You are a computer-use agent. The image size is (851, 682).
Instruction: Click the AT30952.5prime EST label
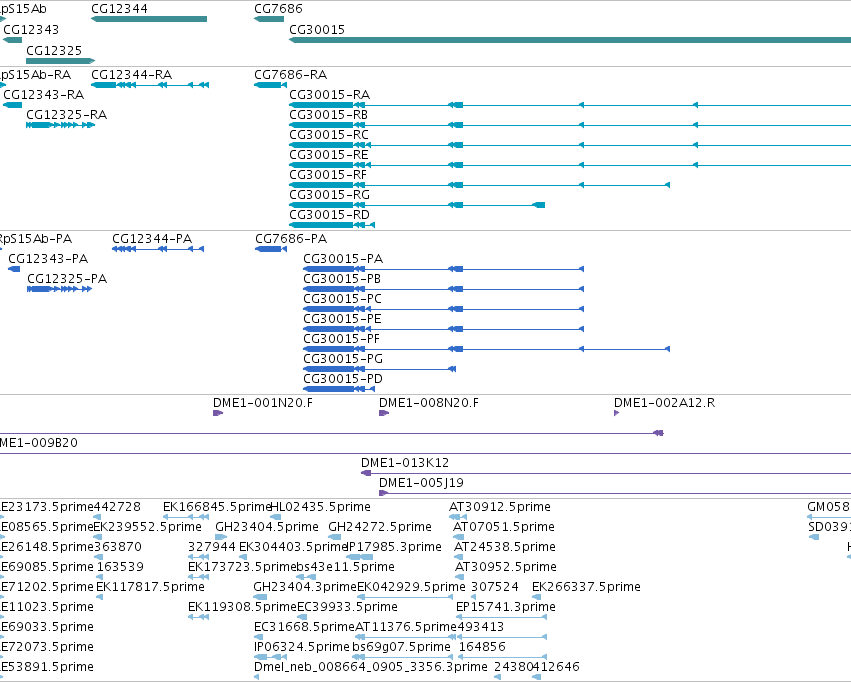[505, 568]
